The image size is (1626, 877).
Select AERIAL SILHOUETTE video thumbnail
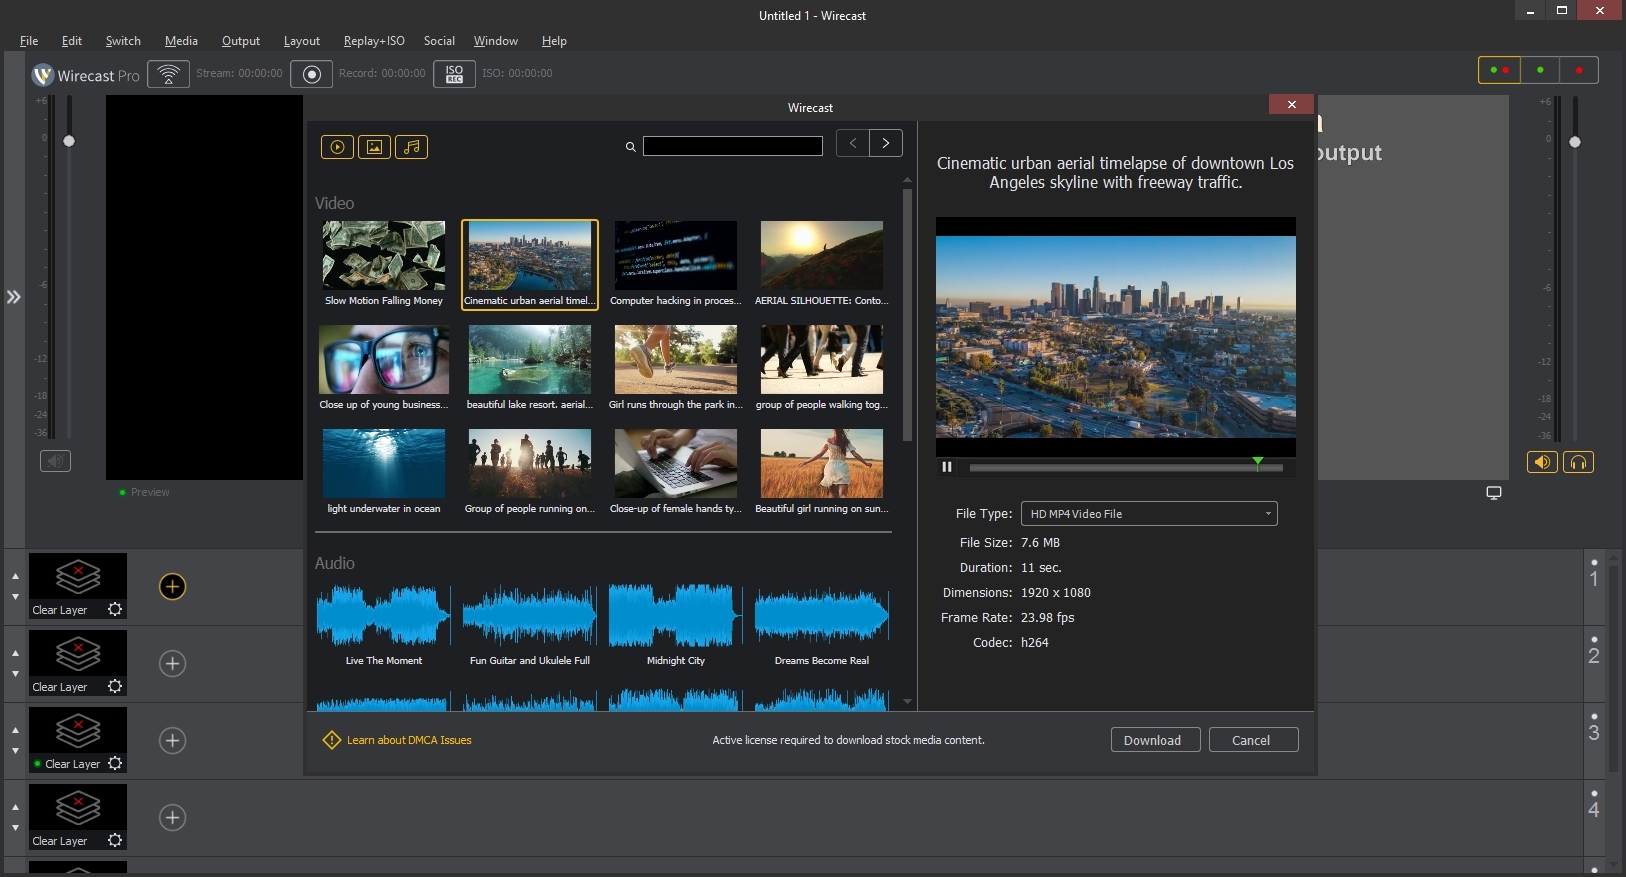[822, 256]
